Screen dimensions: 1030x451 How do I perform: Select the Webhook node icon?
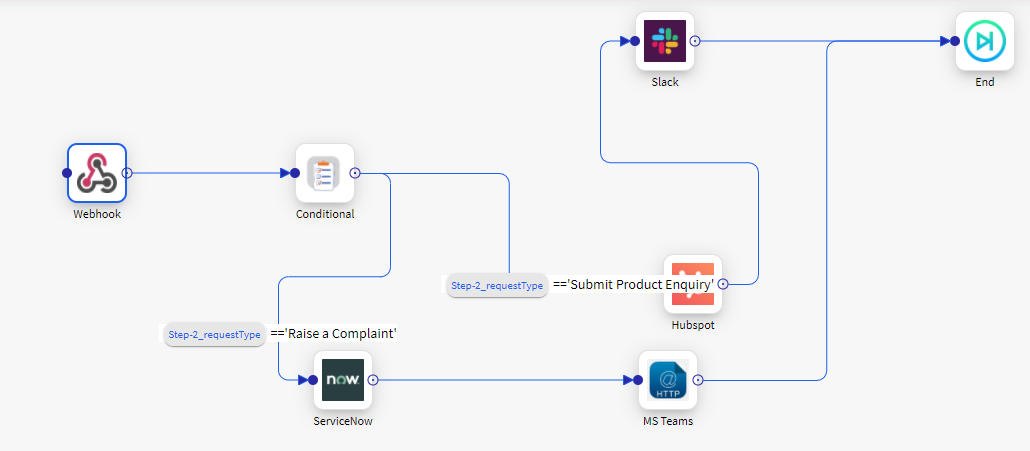(x=97, y=173)
